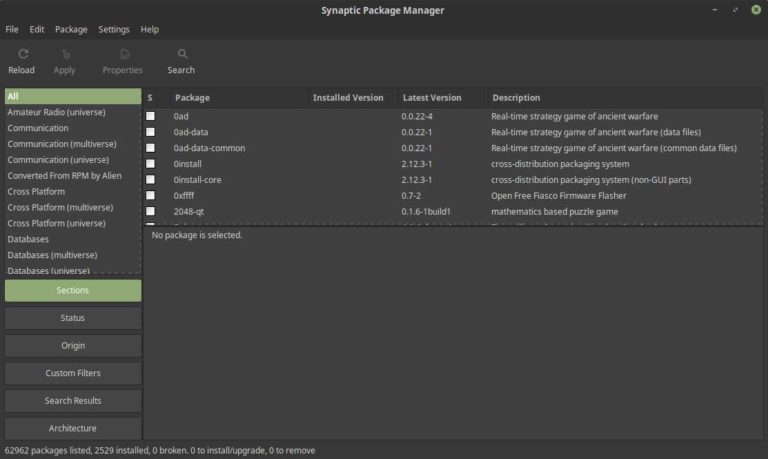
Task: Click the Search magnifier icon
Action: [x=182, y=54]
